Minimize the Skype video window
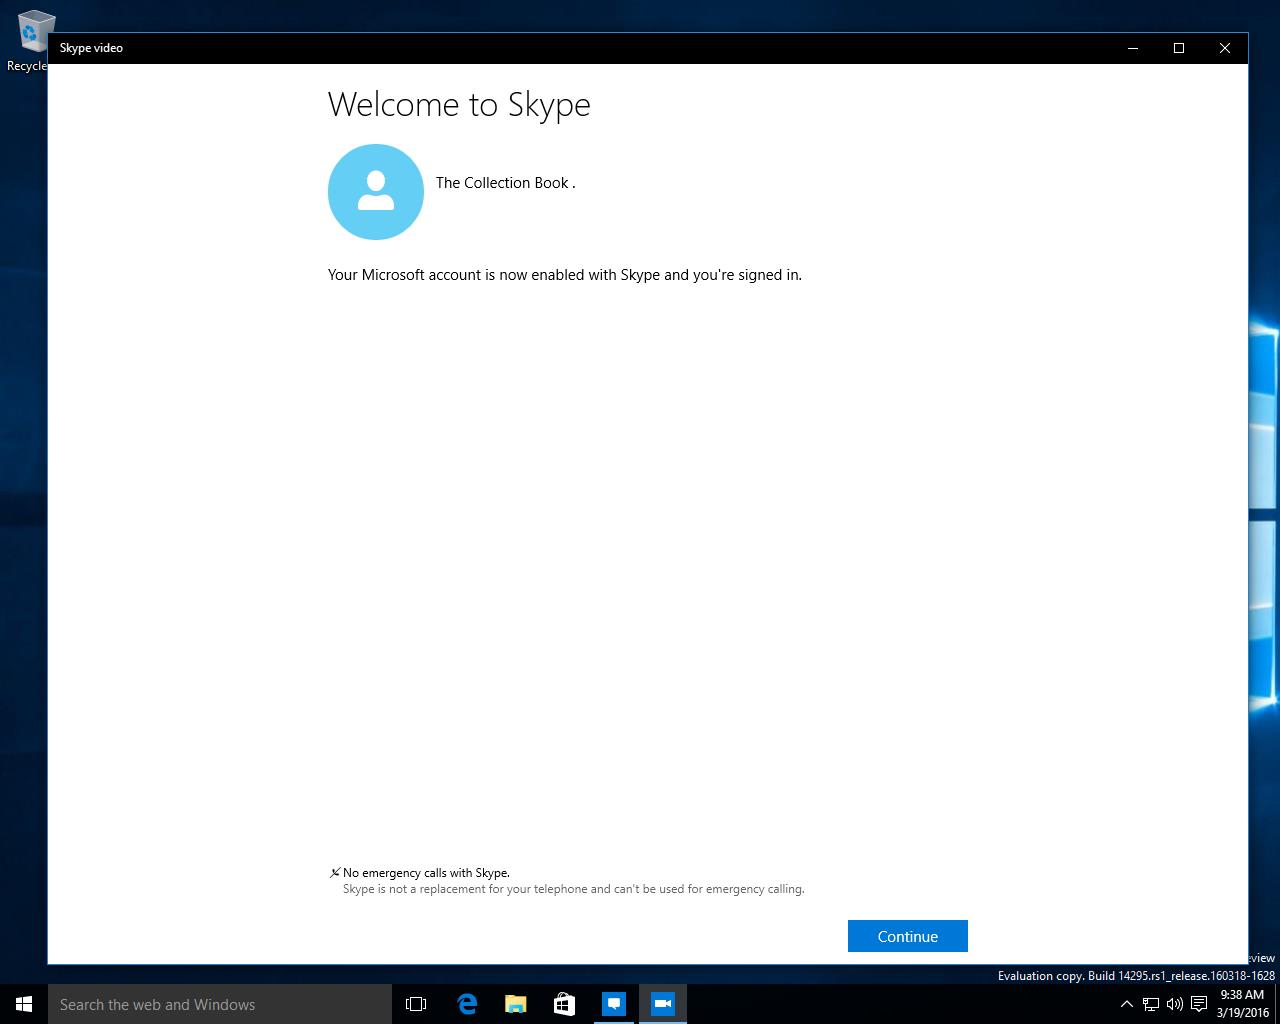The image size is (1280, 1024). pos(1133,48)
